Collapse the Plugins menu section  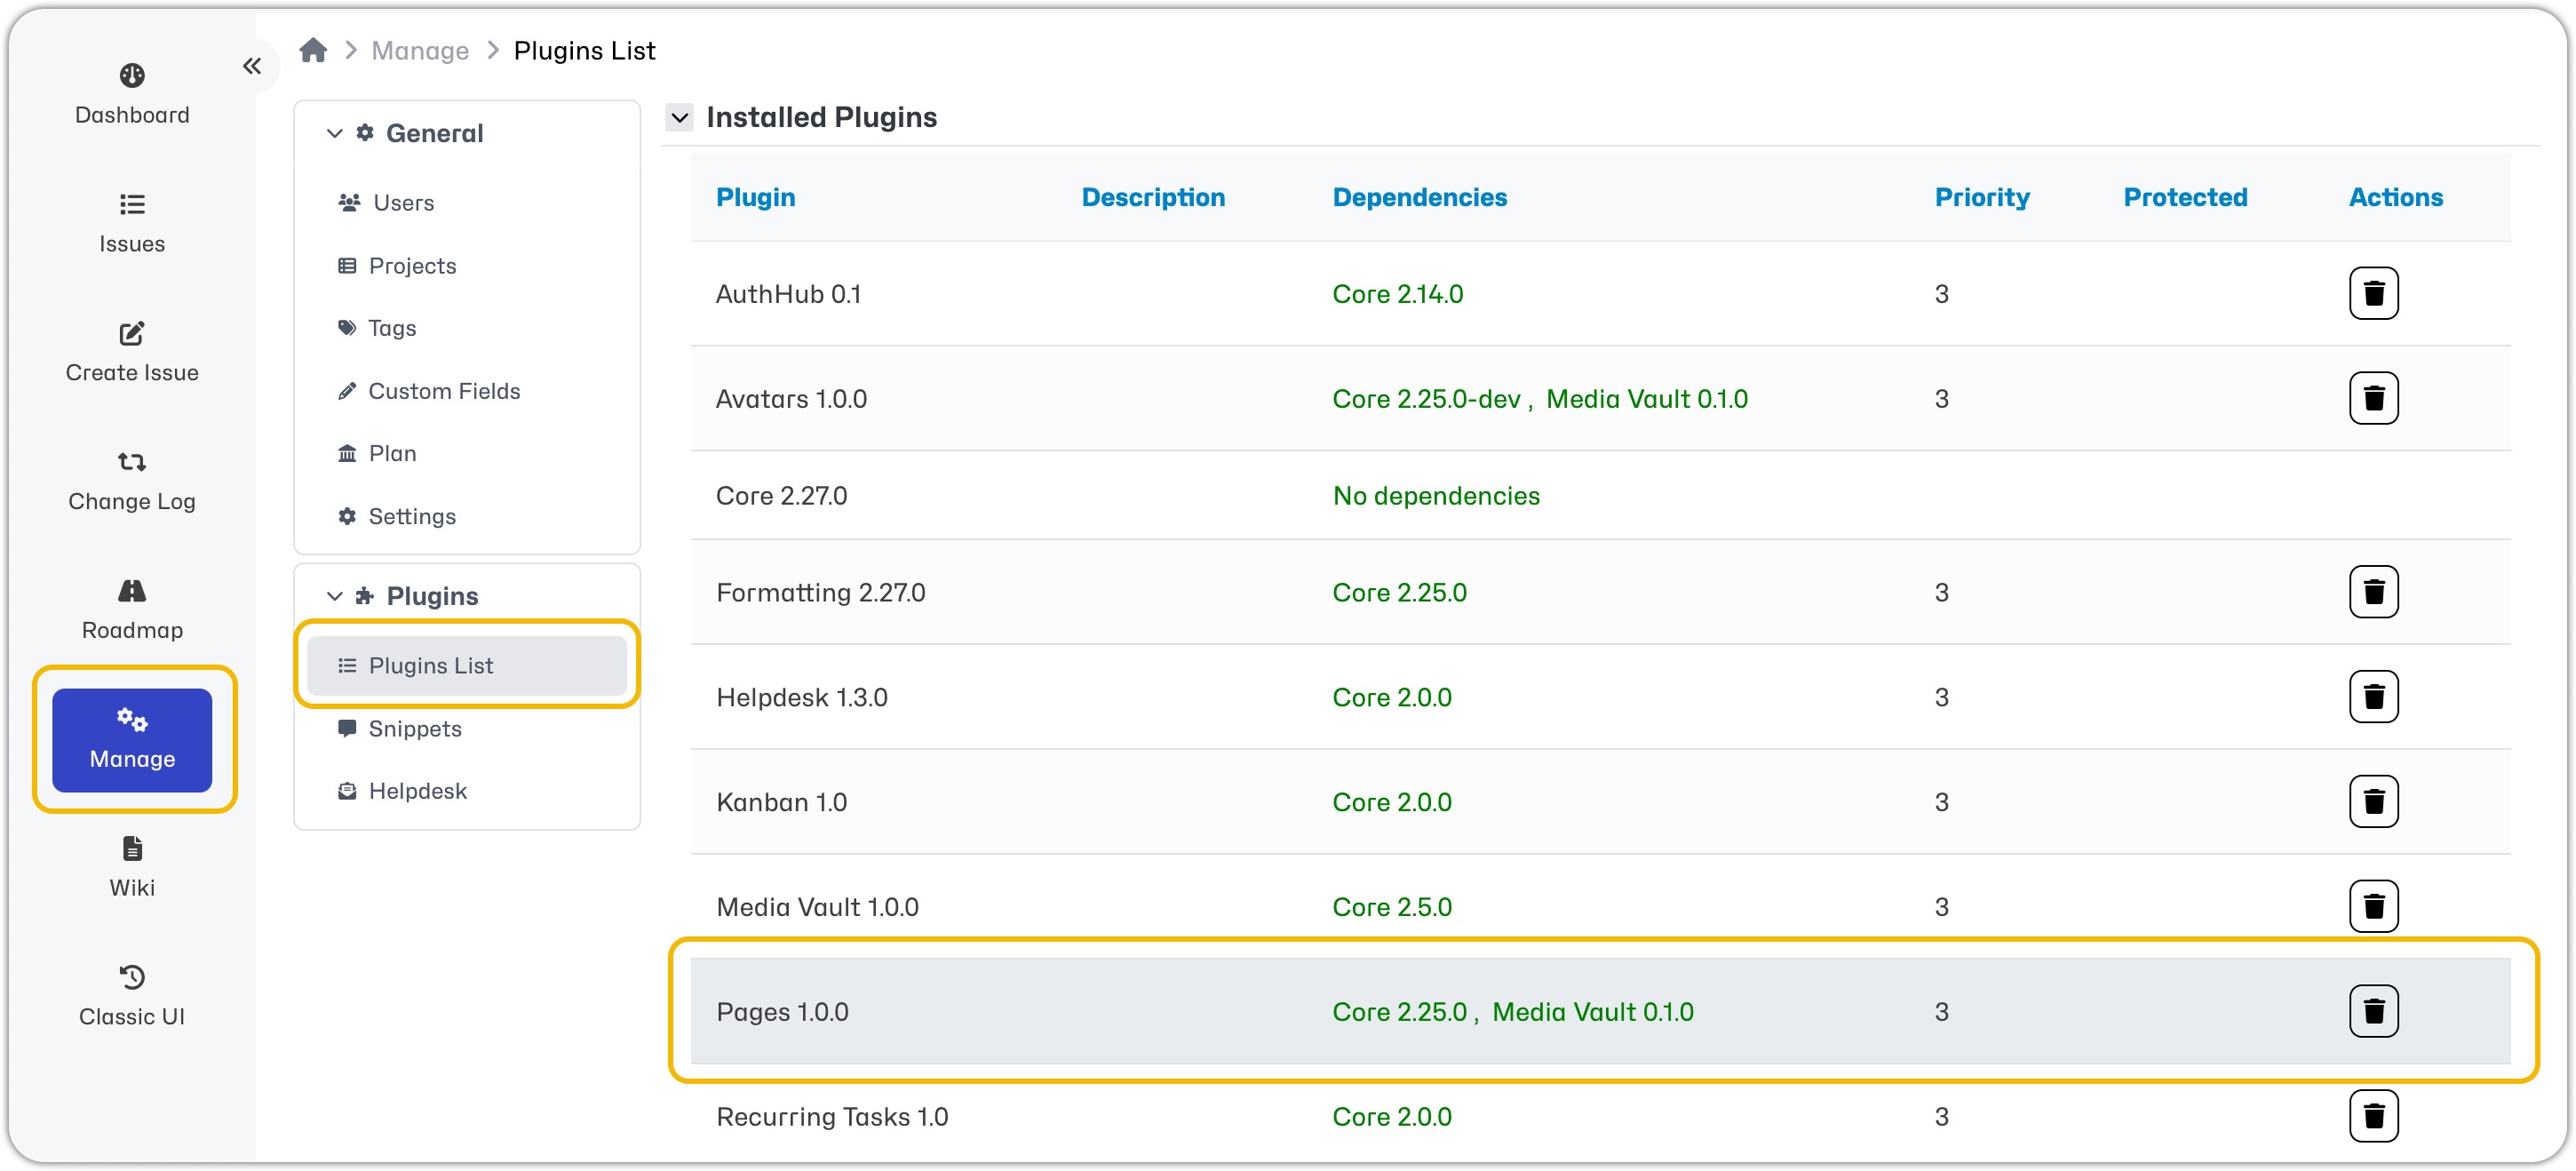click(334, 596)
